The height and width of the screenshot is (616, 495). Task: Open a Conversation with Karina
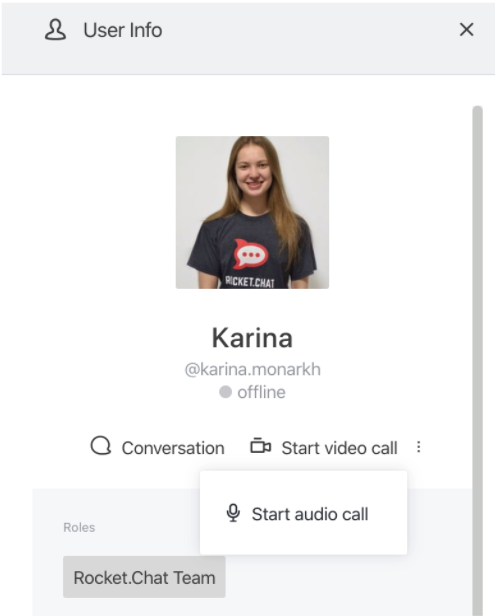[x=158, y=447]
